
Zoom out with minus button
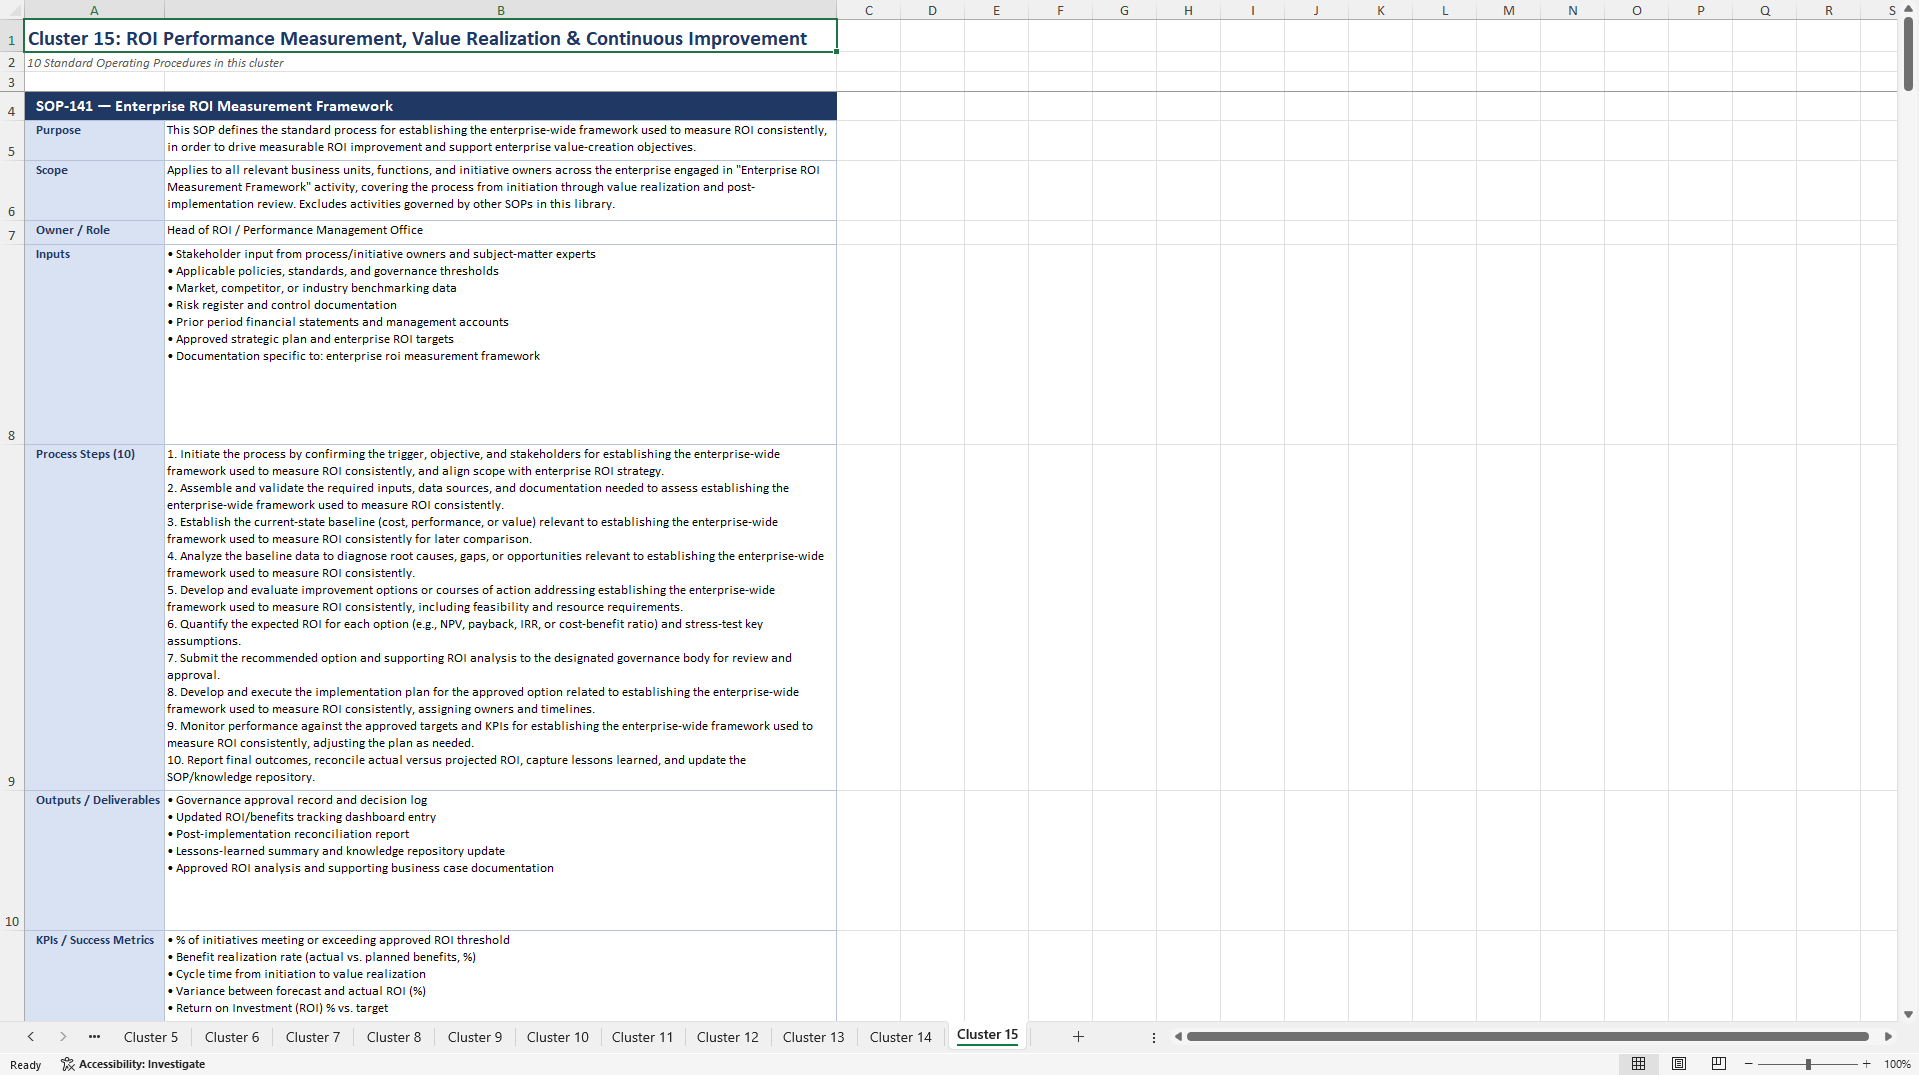coord(1749,1064)
